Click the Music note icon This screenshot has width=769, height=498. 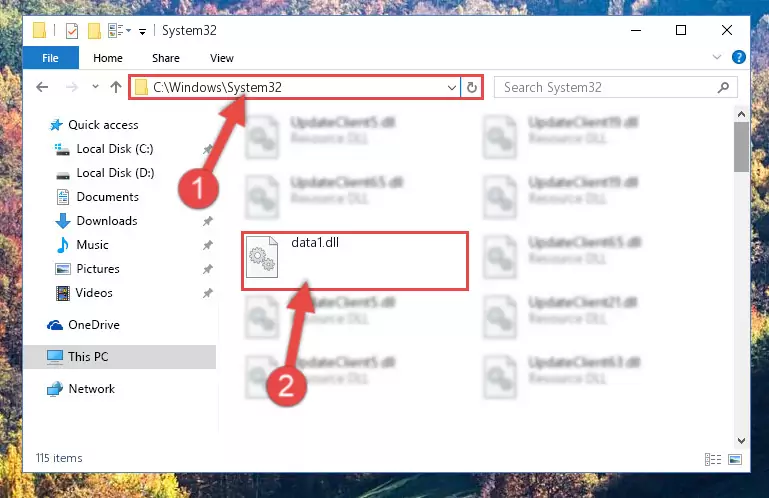pyautogui.click(x=63, y=245)
